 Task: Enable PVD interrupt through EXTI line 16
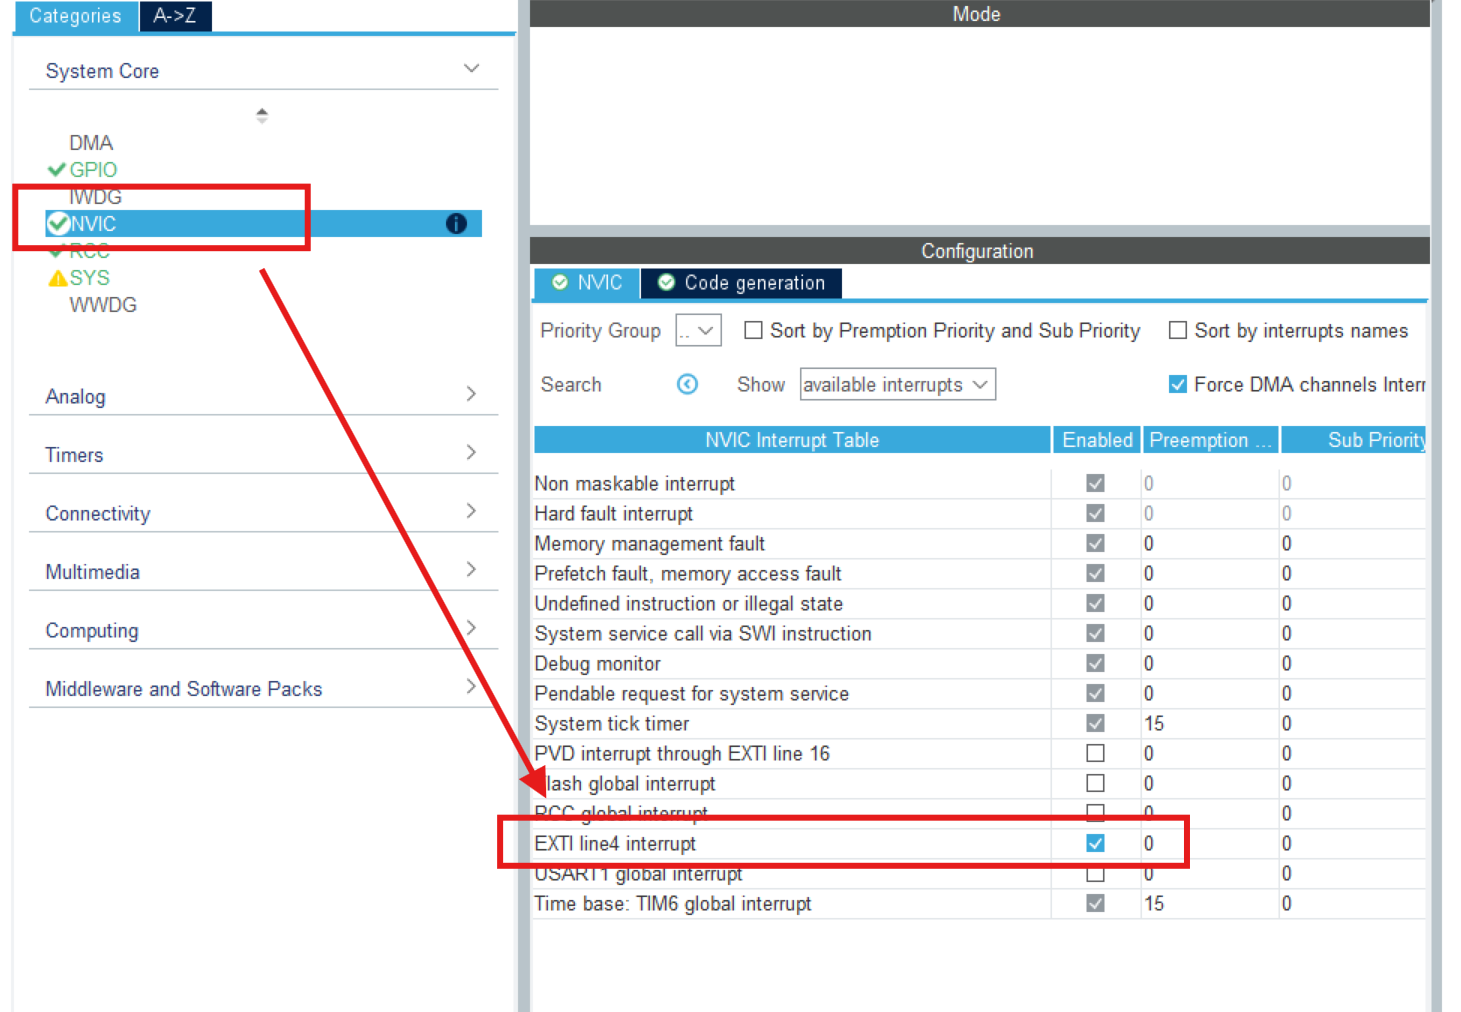tap(1096, 753)
